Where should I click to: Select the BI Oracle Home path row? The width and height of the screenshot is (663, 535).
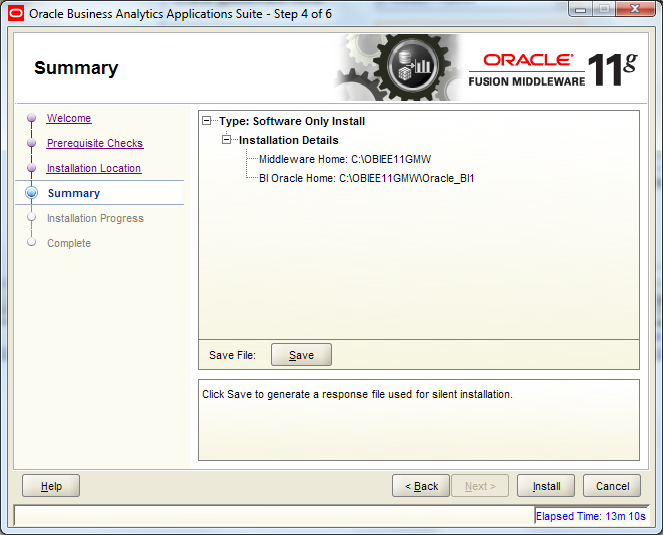pyautogui.click(x=367, y=178)
